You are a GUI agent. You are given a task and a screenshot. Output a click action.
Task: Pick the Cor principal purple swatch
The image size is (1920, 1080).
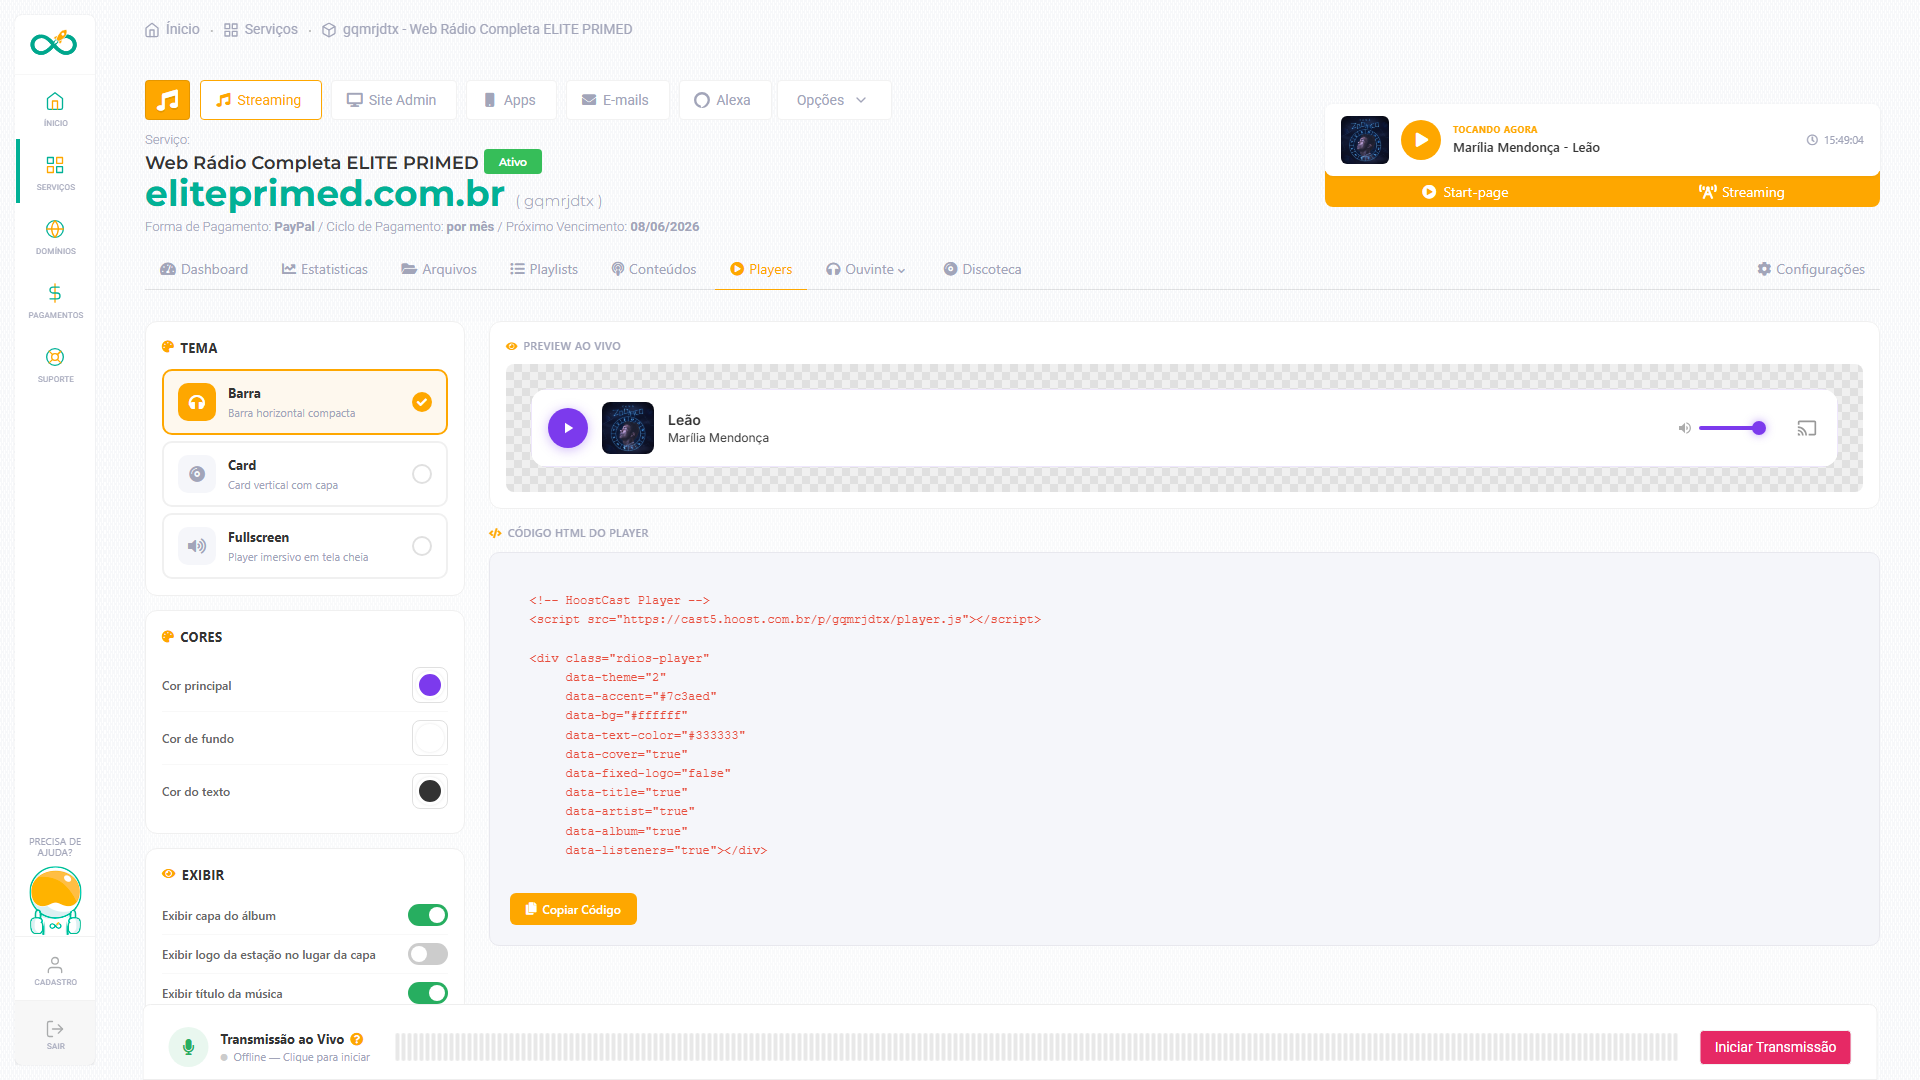(x=430, y=685)
